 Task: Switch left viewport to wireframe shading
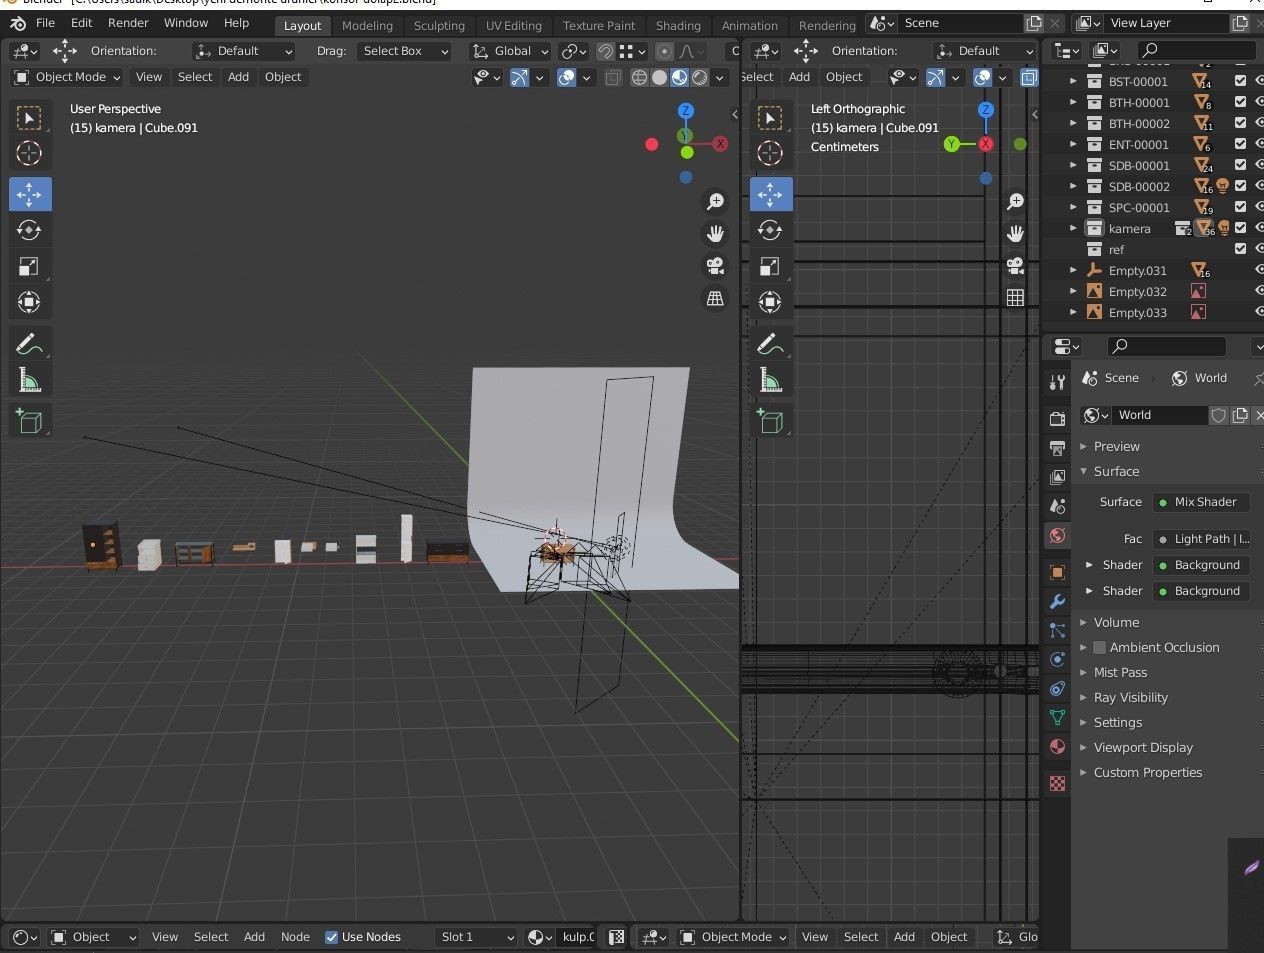click(x=639, y=77)
